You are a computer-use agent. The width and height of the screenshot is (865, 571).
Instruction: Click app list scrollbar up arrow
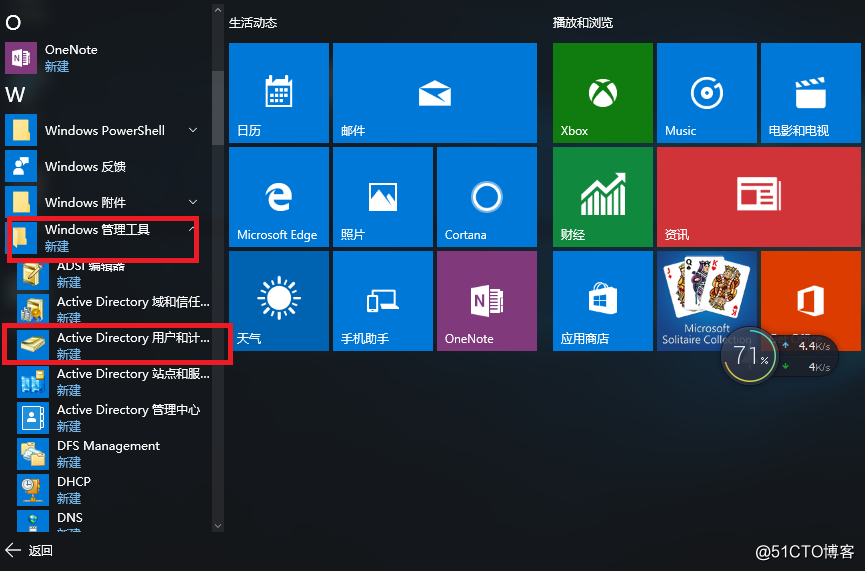pyautogui.click(x=218, y=10)
